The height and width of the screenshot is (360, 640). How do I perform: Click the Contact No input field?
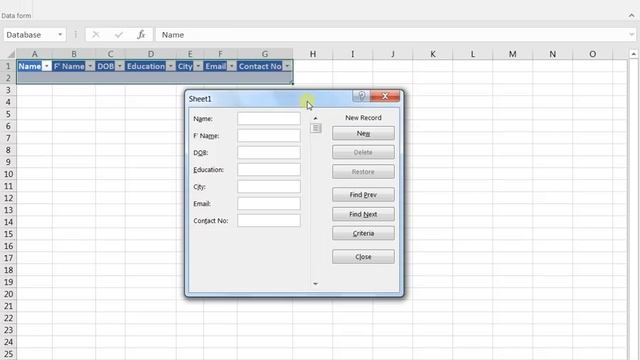[269, 220]
